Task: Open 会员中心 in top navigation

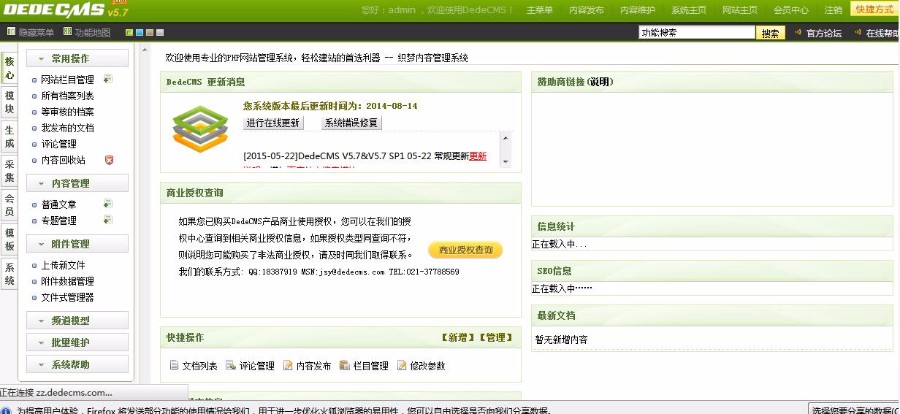Action: click(790, 10)
